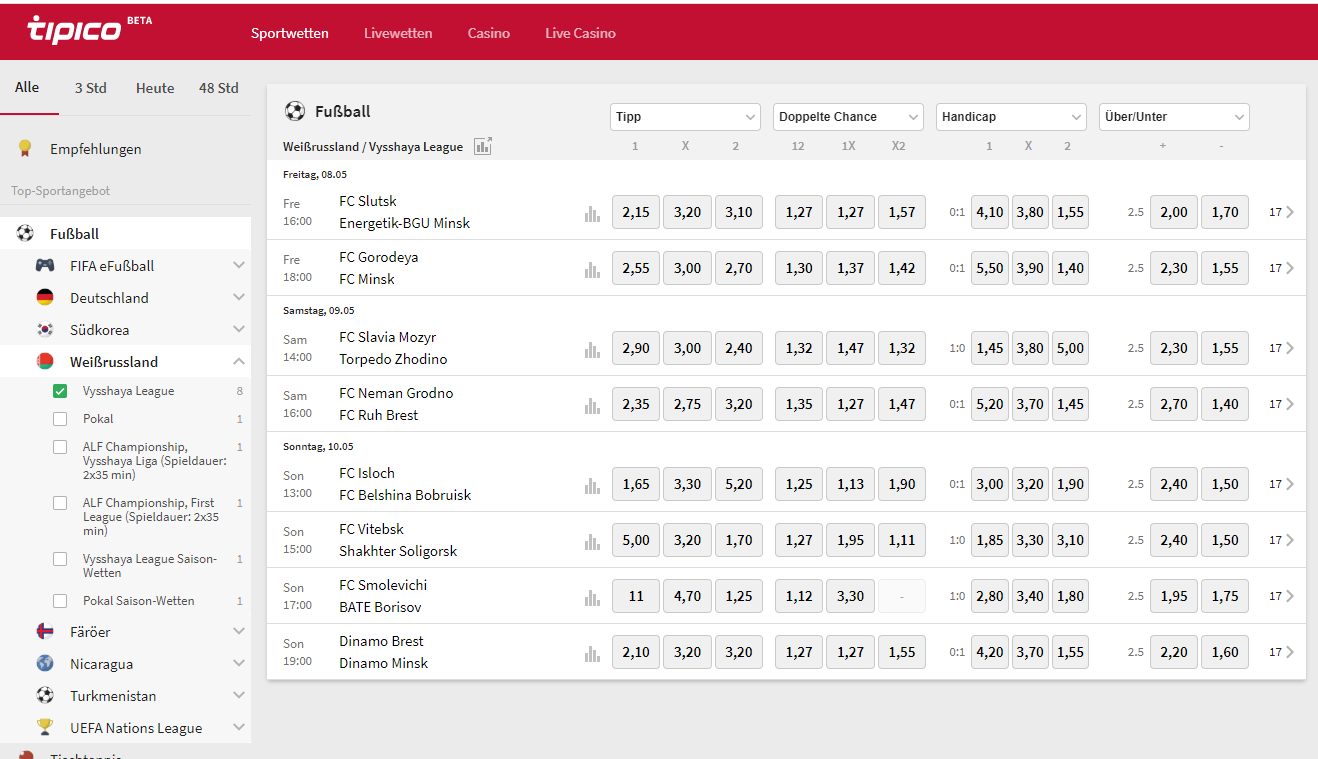Select the 3 Std time filter

(x=90, y=88)
